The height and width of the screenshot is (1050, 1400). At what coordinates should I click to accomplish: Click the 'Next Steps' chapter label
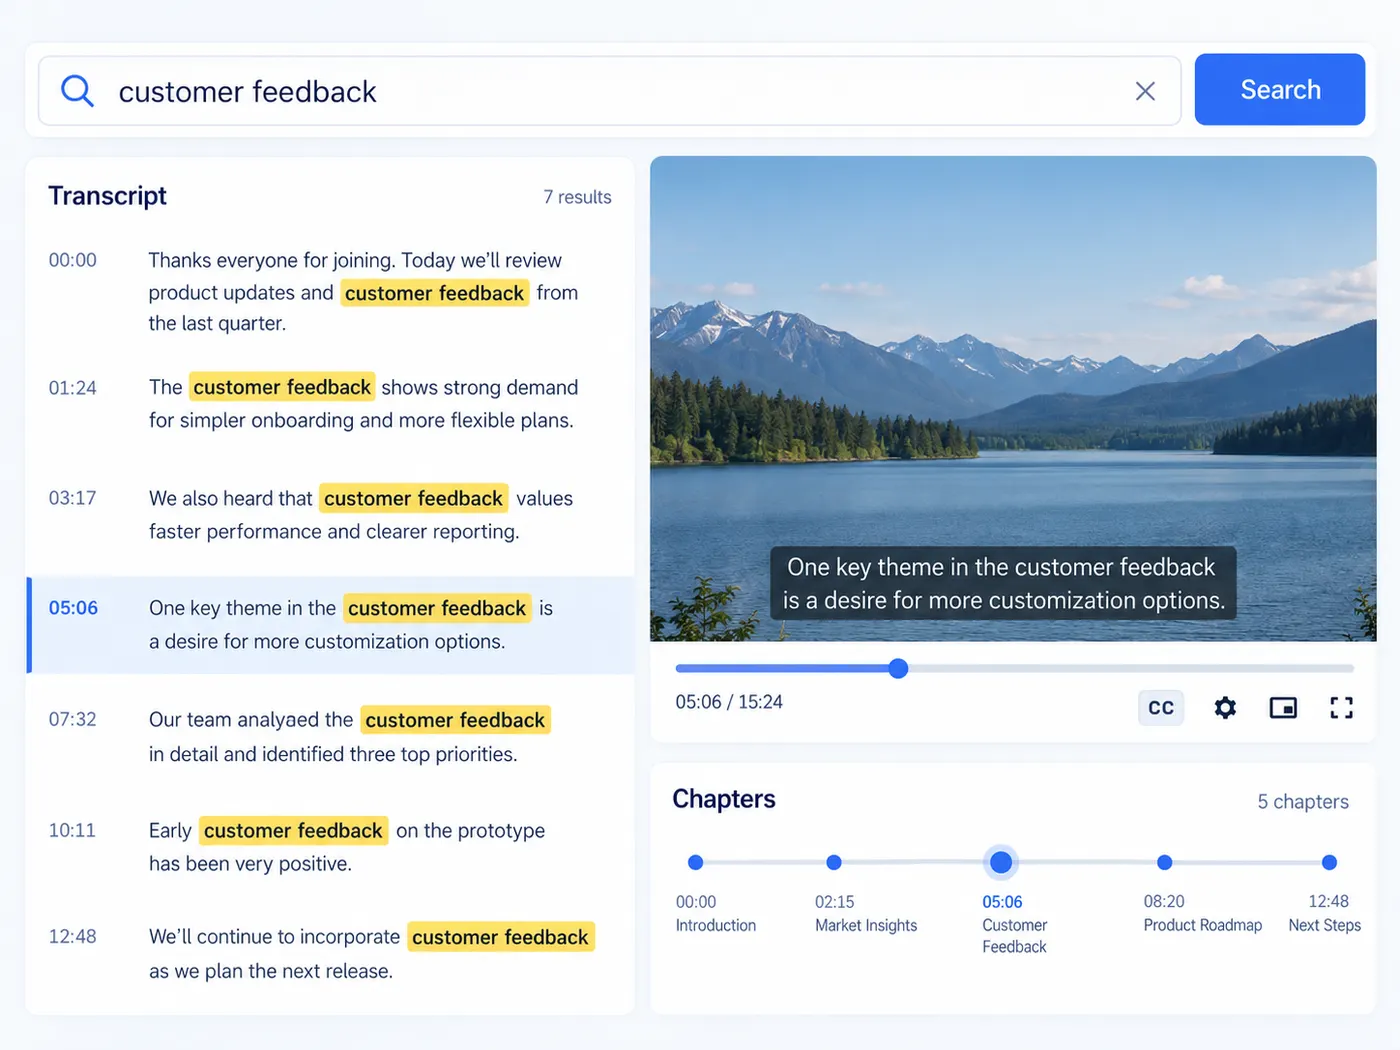[x=1325, y=925]
